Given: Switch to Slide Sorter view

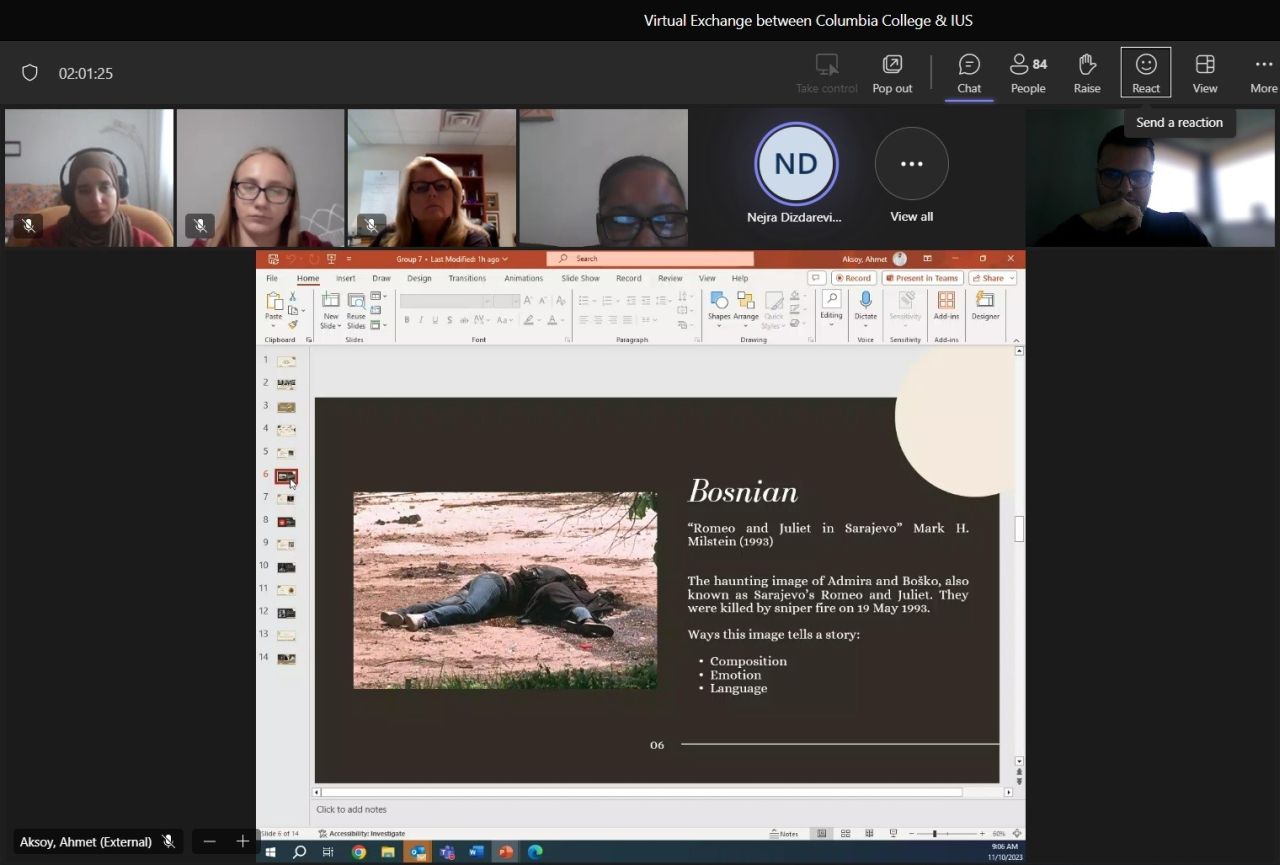Looking at the screenshot, I should [845, 833].
